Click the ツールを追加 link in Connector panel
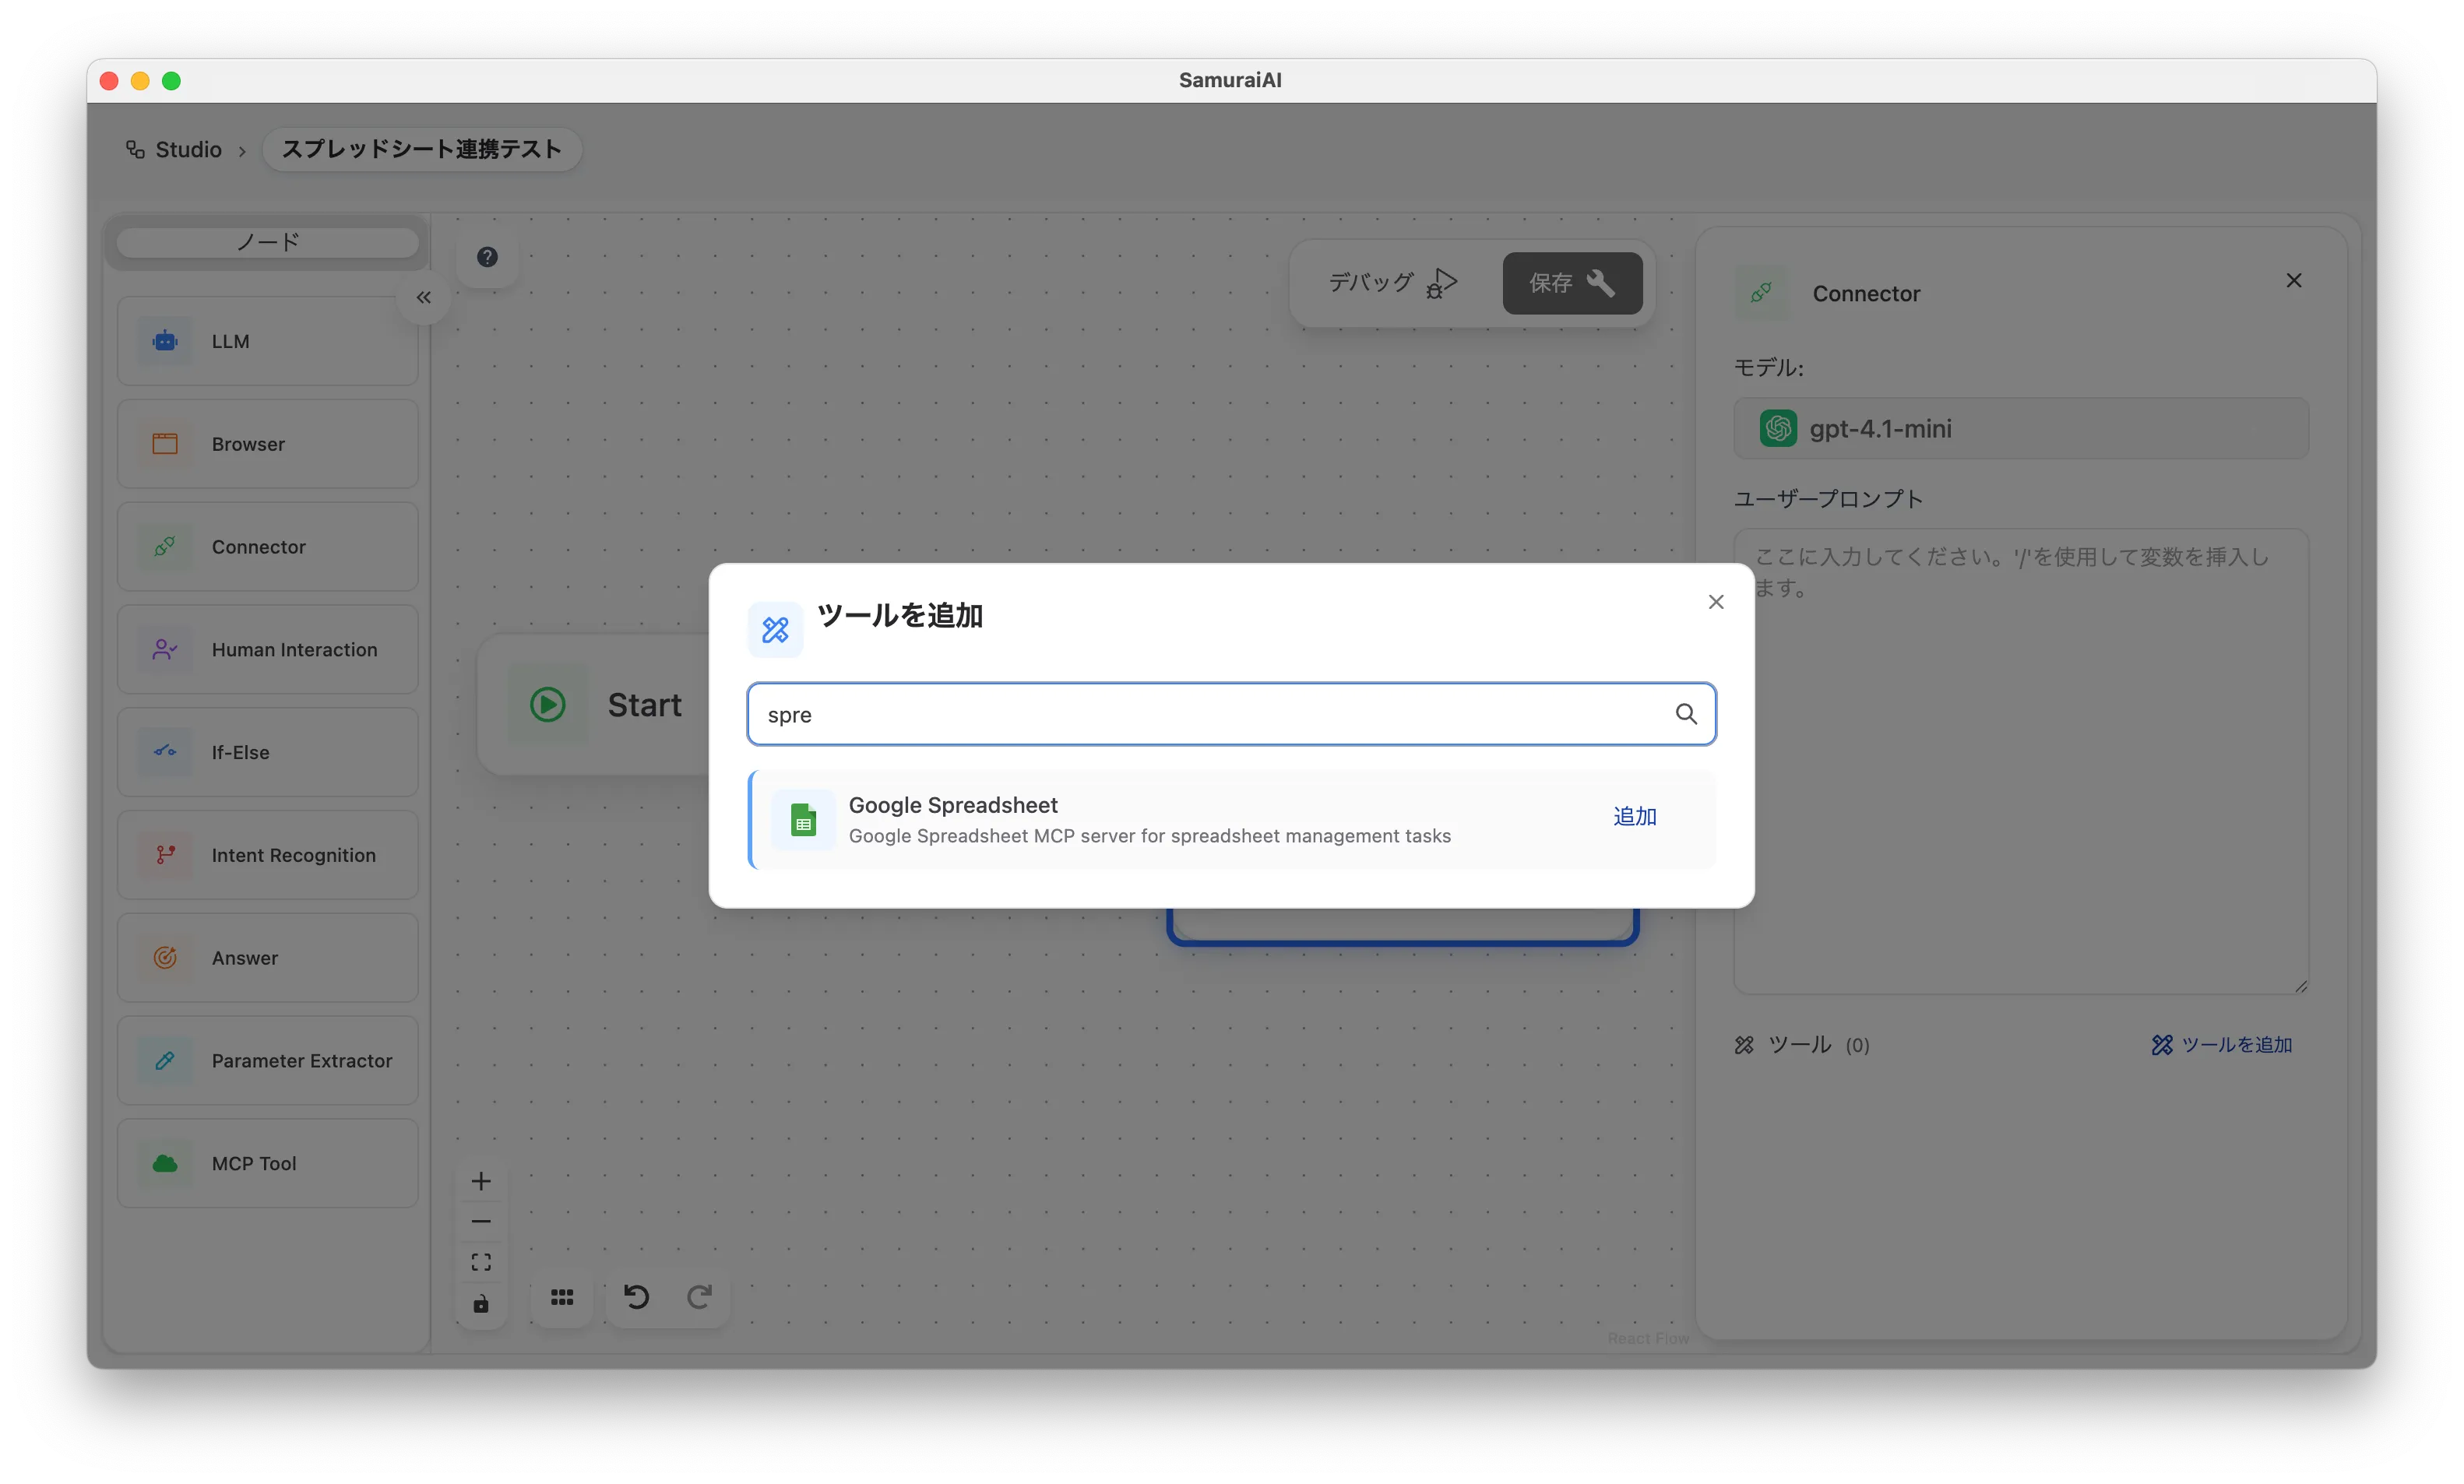Viewport: 2464px width, 1484px height. point(2222,1045)
